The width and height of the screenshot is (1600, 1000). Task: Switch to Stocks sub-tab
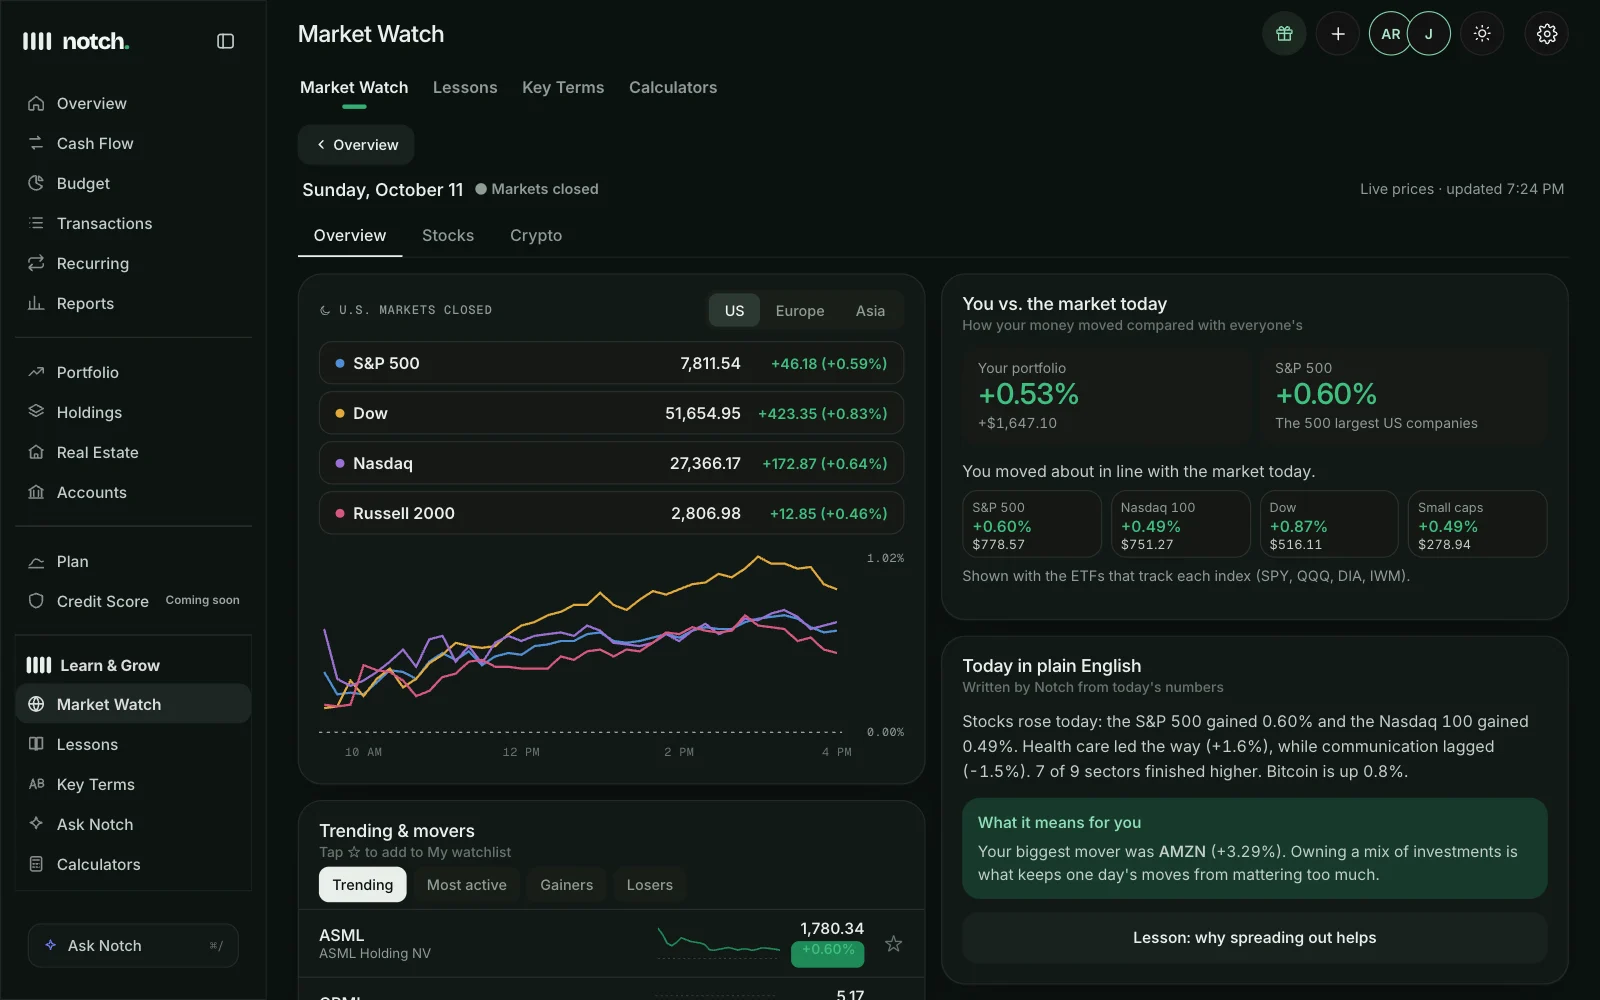coord(448,235)
